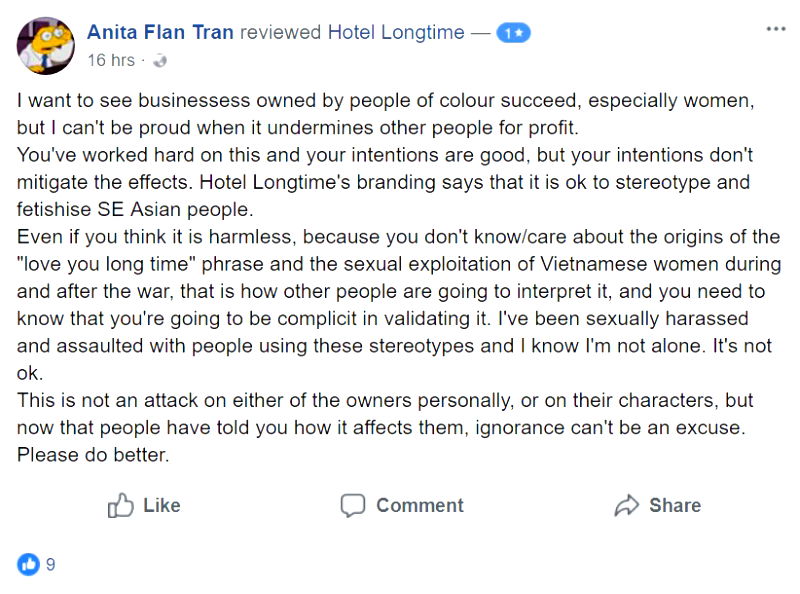Click the curved arrow Share icon

pyautogui.click(x=626, y=505)
